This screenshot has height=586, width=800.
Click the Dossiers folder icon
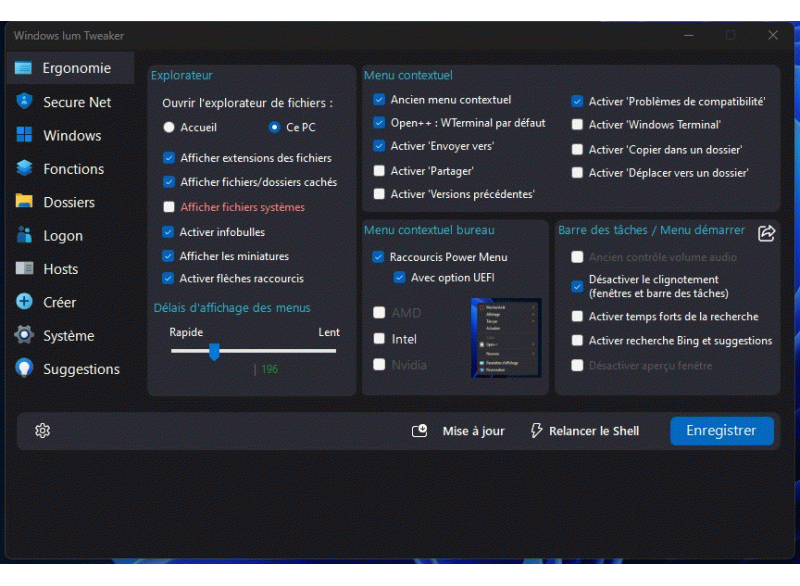pyautogui.click(x=24, y=201)
